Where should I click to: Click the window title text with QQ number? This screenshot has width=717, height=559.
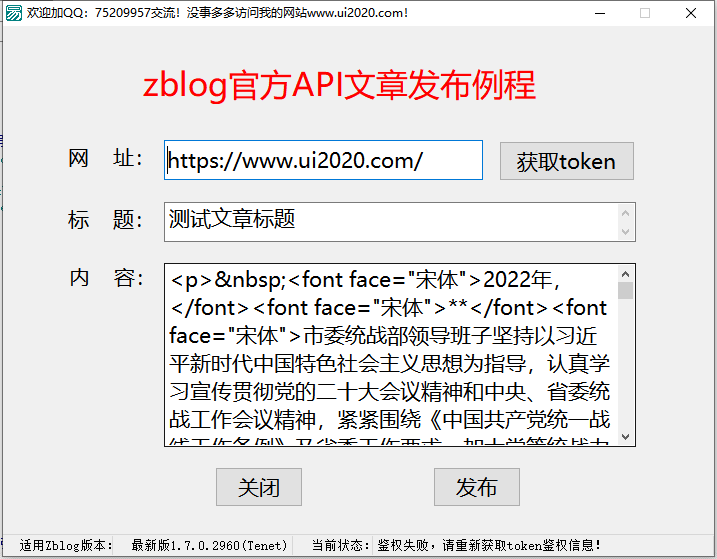[x=217, y=13]
